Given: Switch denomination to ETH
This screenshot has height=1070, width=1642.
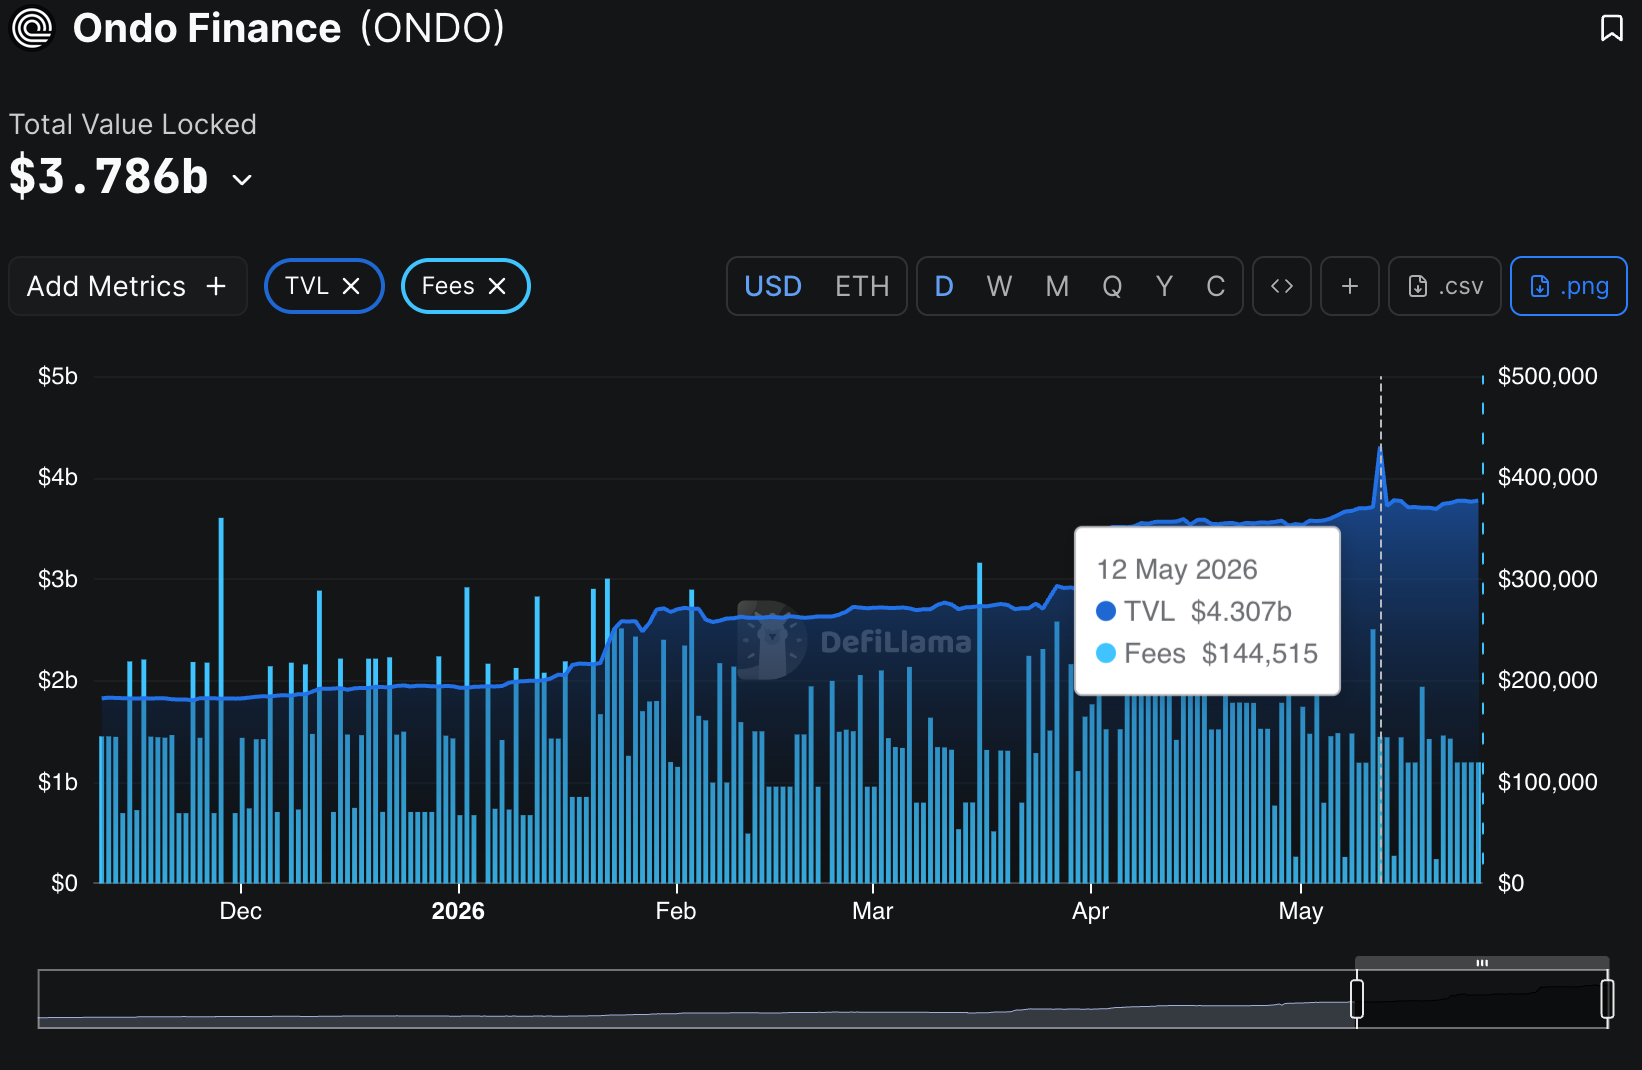Looking at the screenshot, I should pos(862,287).
